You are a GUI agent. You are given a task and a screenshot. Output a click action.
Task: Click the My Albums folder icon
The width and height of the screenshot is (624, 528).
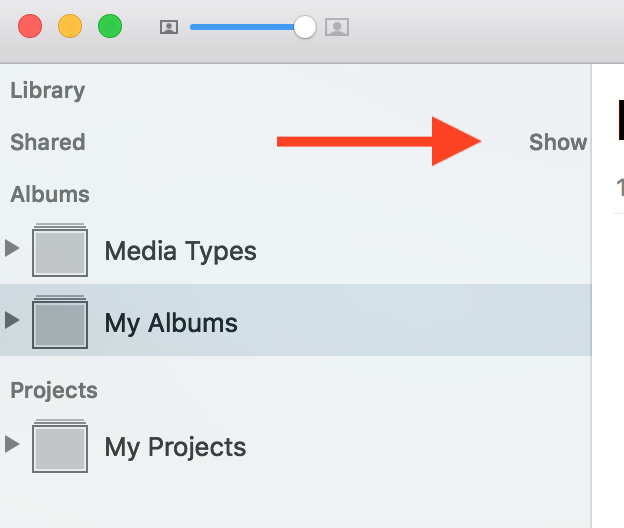point(60,322)
